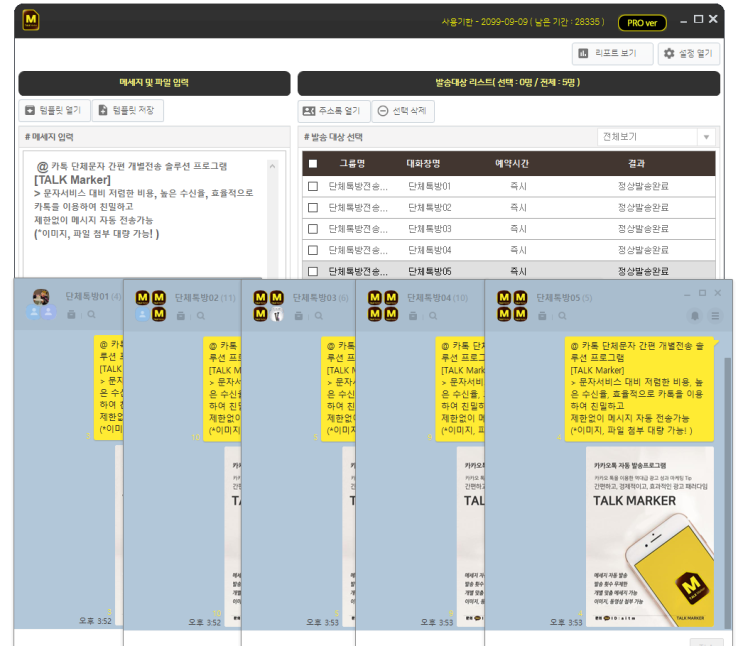Check the 단체톡방02 row checkbox
Screen dimensions: 743x646
click(313, 208)
